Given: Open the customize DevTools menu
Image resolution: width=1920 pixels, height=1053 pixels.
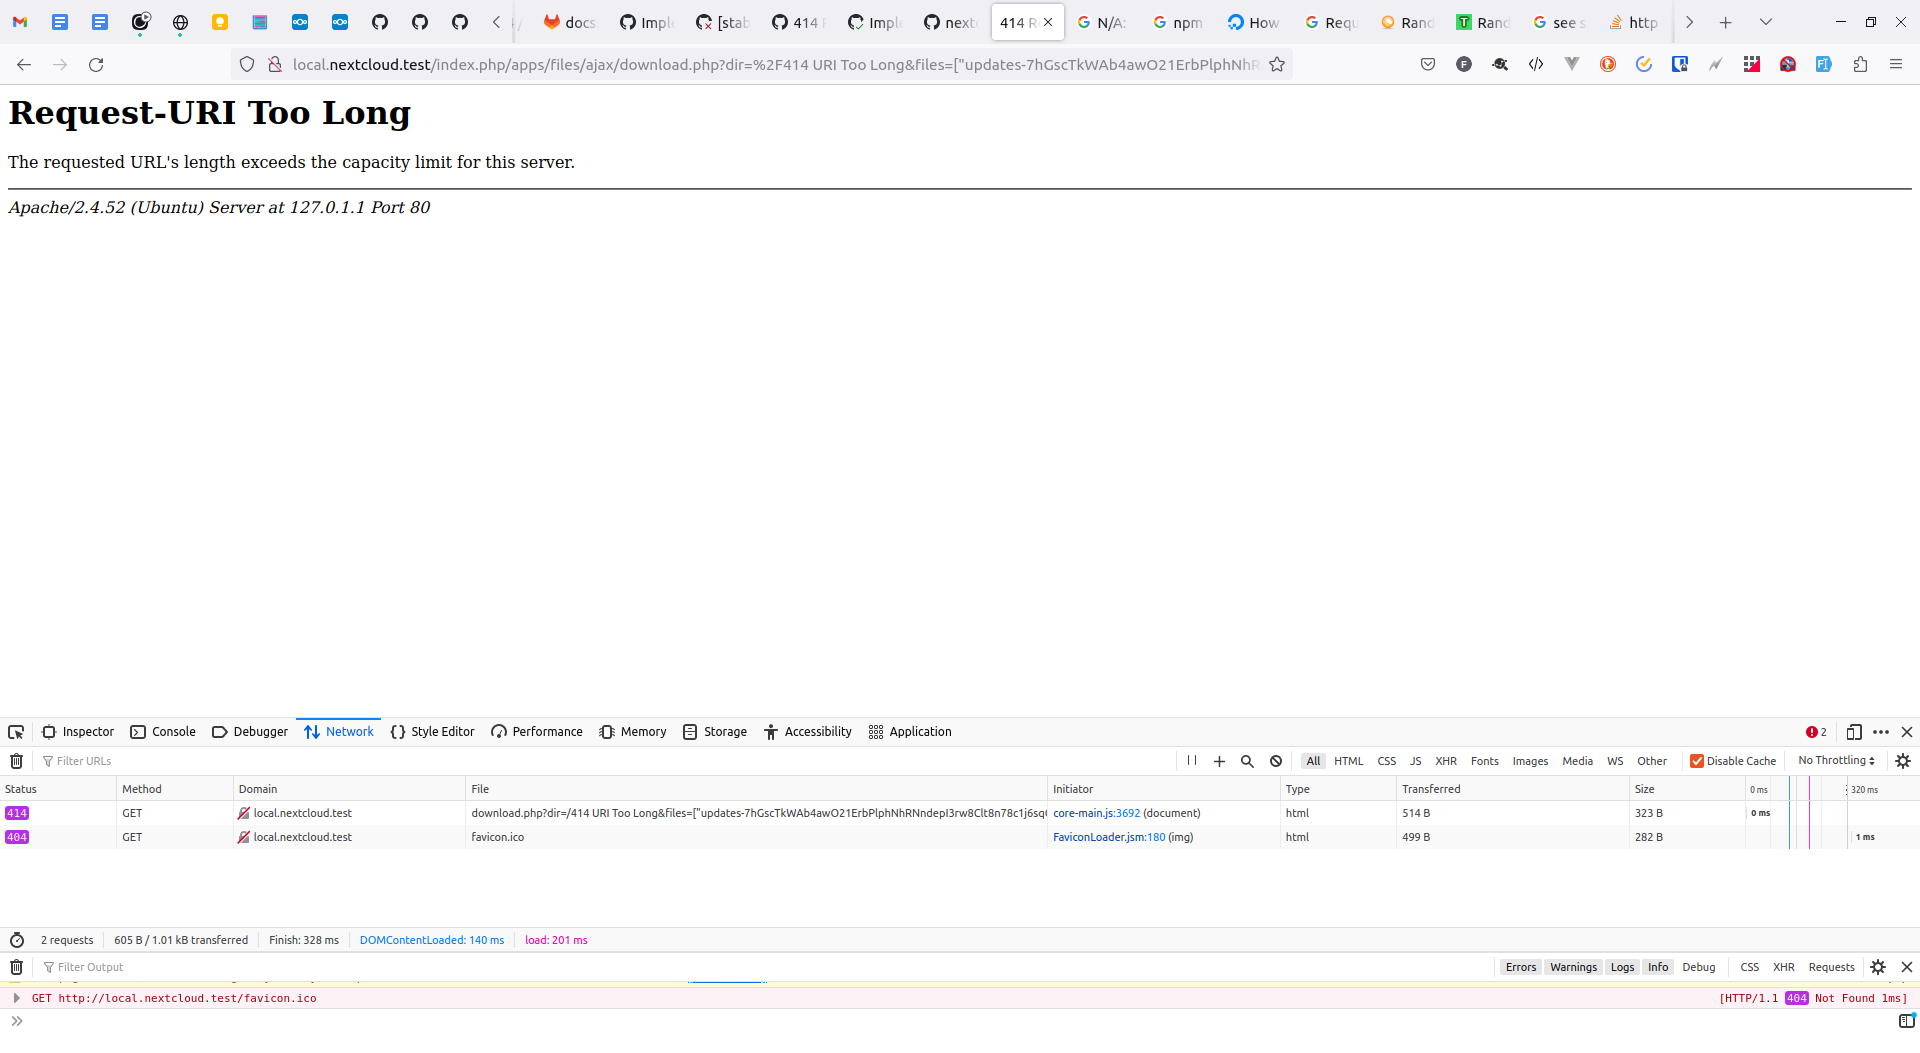Looking at the screenshot, I should (1881, 731).
